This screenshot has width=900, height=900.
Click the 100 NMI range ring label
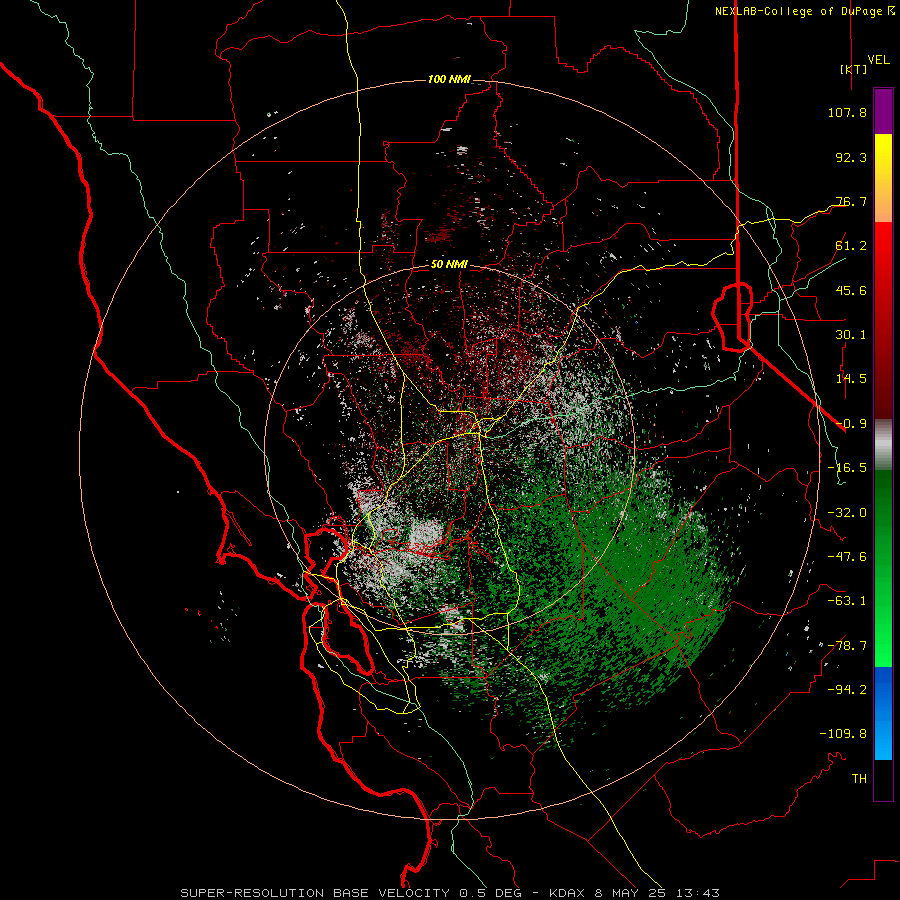coord(449,79)
